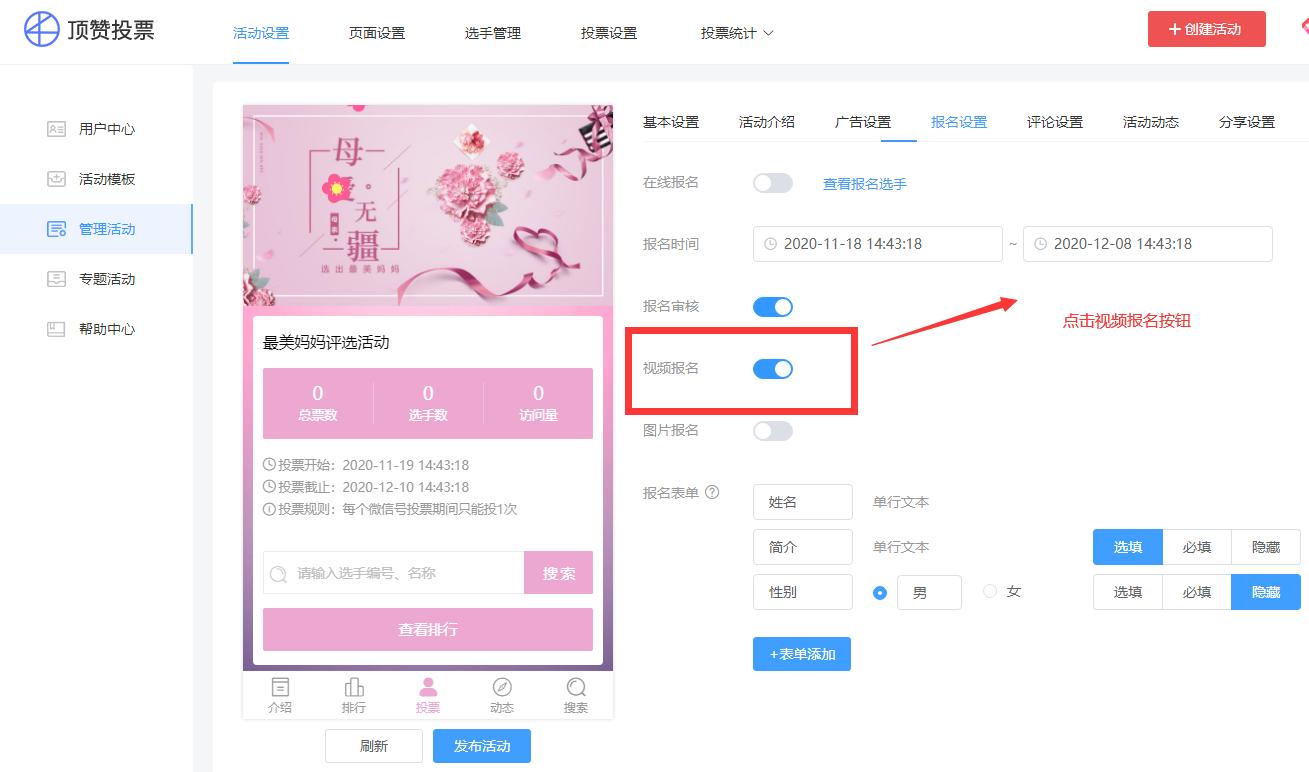The height and width of the screenshot is (772, 1309).
Task: Open the 基本设置 tab
Action: click(672, 121)
